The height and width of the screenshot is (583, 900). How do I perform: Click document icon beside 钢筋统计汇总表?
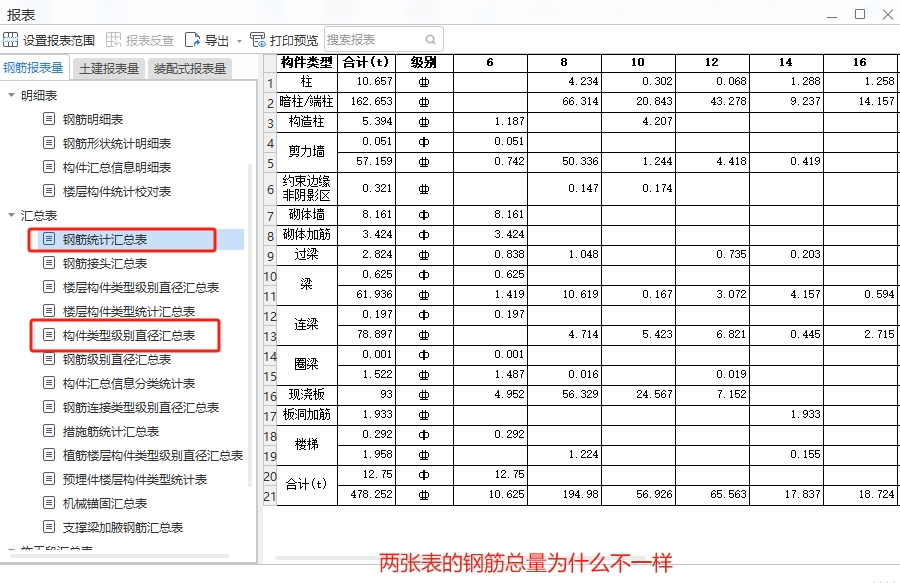[x=49, y=239]
